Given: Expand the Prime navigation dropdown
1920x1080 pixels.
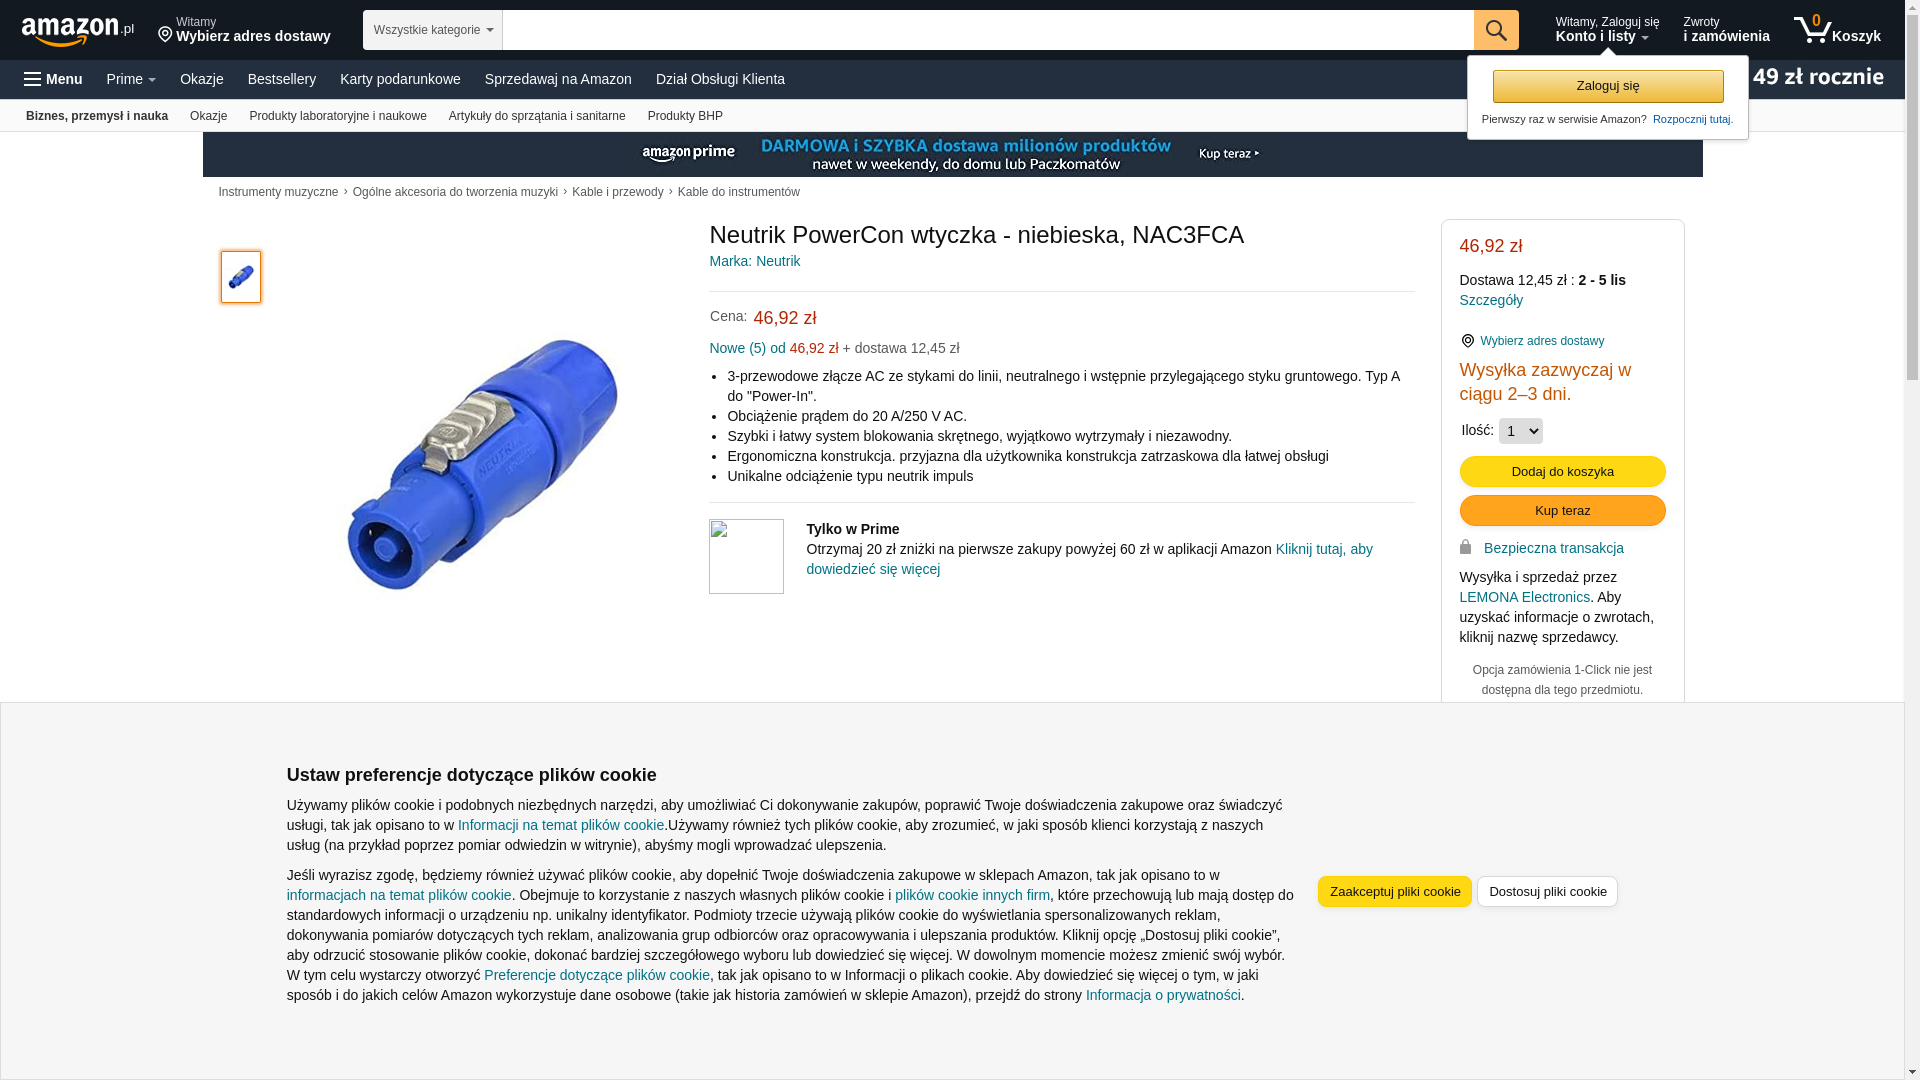Looking at the screenshot, I should pos(131,79).
